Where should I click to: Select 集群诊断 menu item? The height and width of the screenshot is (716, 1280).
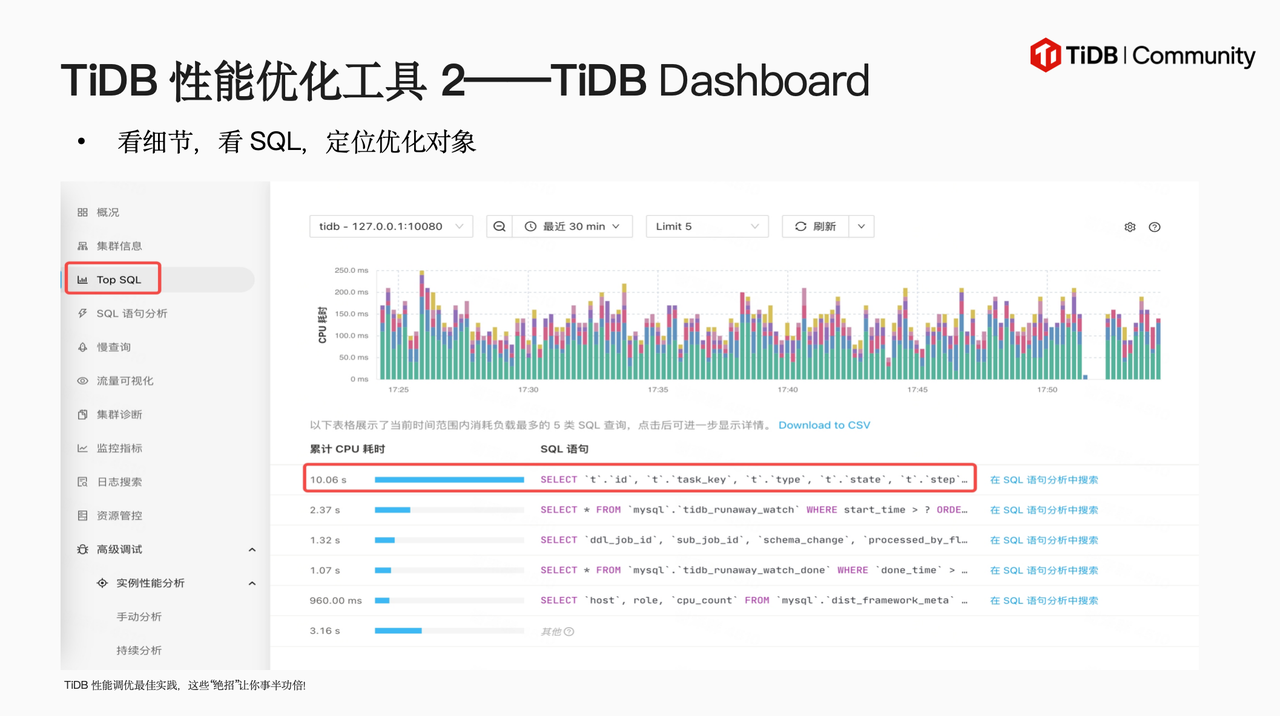tap(119, 415)
